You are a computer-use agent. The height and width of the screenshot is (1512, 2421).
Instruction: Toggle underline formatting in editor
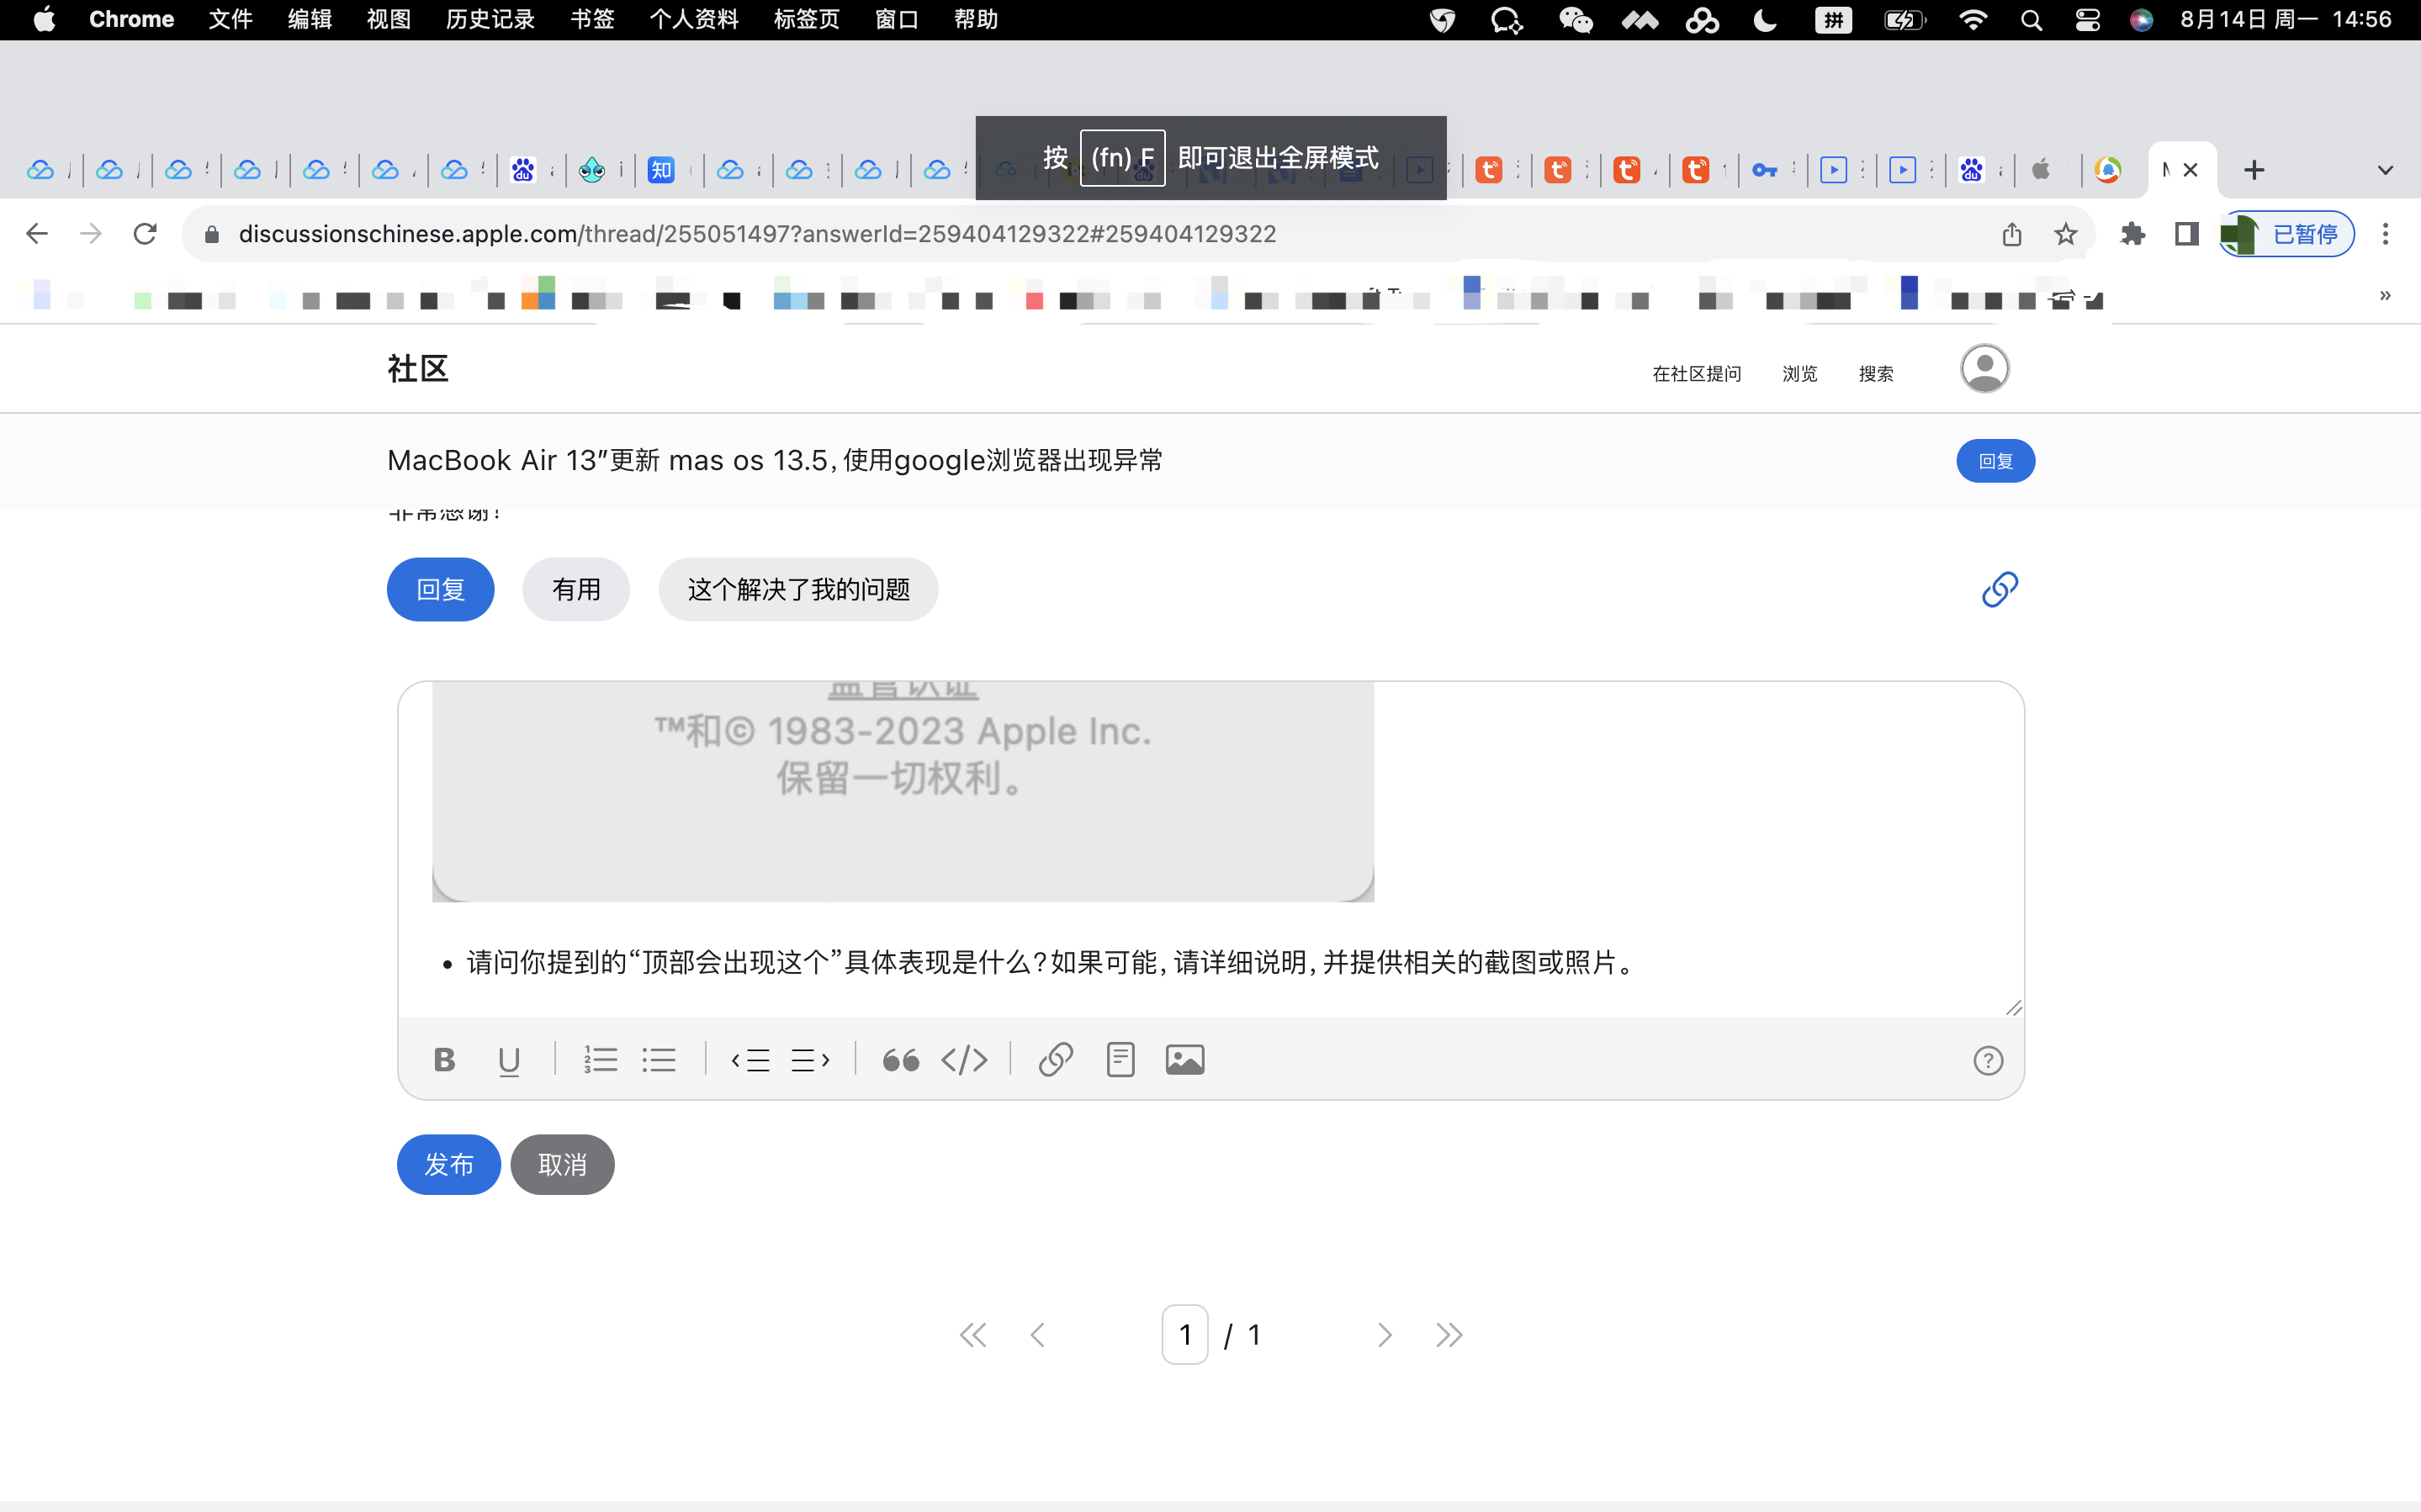pyautogui.click(x=509, y=1060)
